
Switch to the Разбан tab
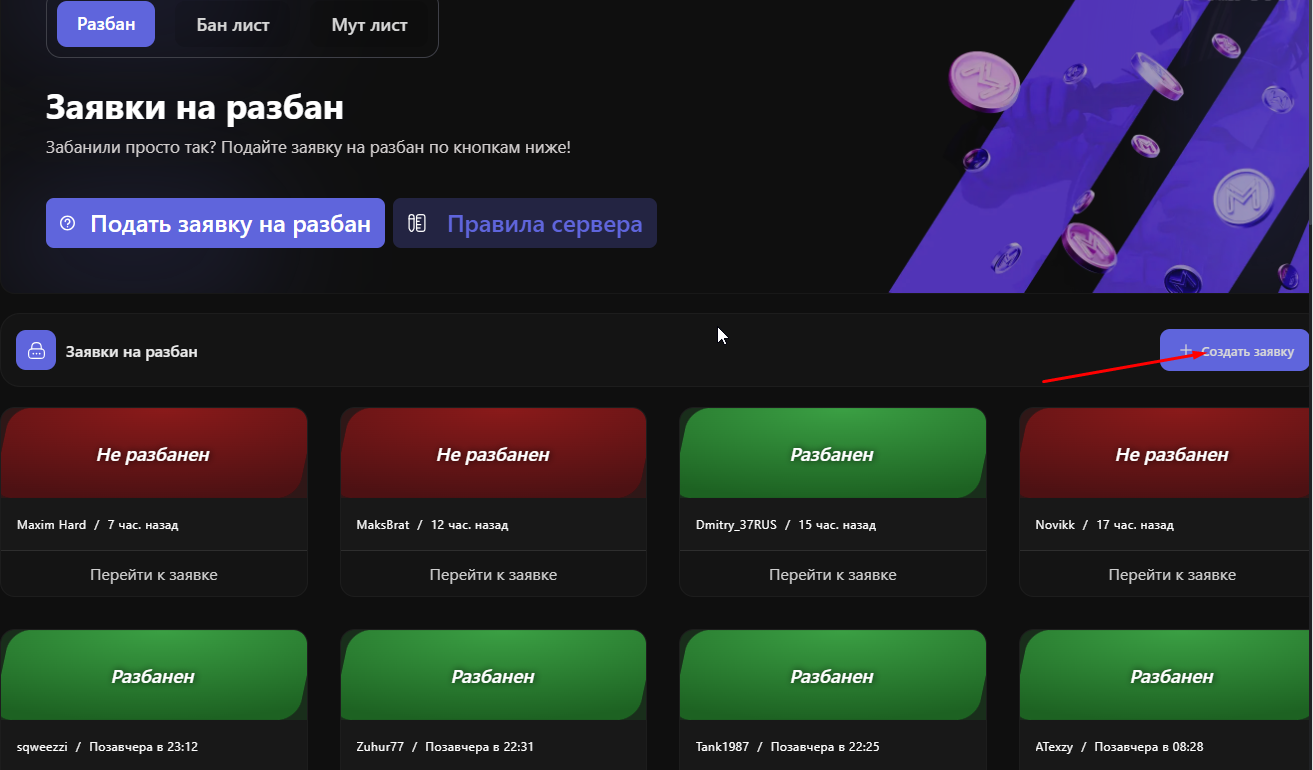pyautogui.click(x=106, y=24)
